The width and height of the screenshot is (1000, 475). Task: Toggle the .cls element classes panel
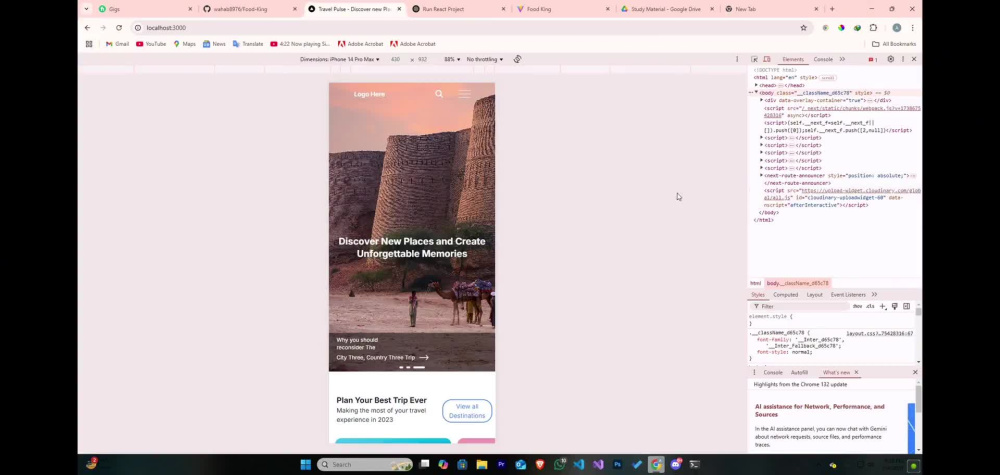pyautogui.click(x=870, y=306)
